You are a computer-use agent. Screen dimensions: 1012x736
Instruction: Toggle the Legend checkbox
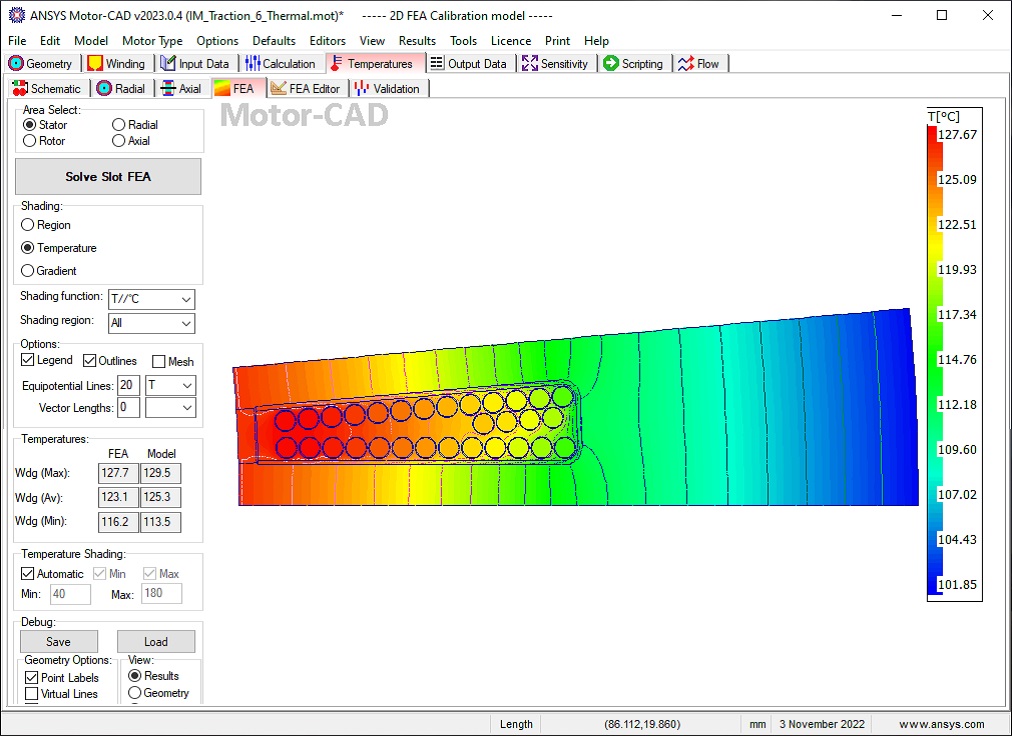[x=27, y=360]
